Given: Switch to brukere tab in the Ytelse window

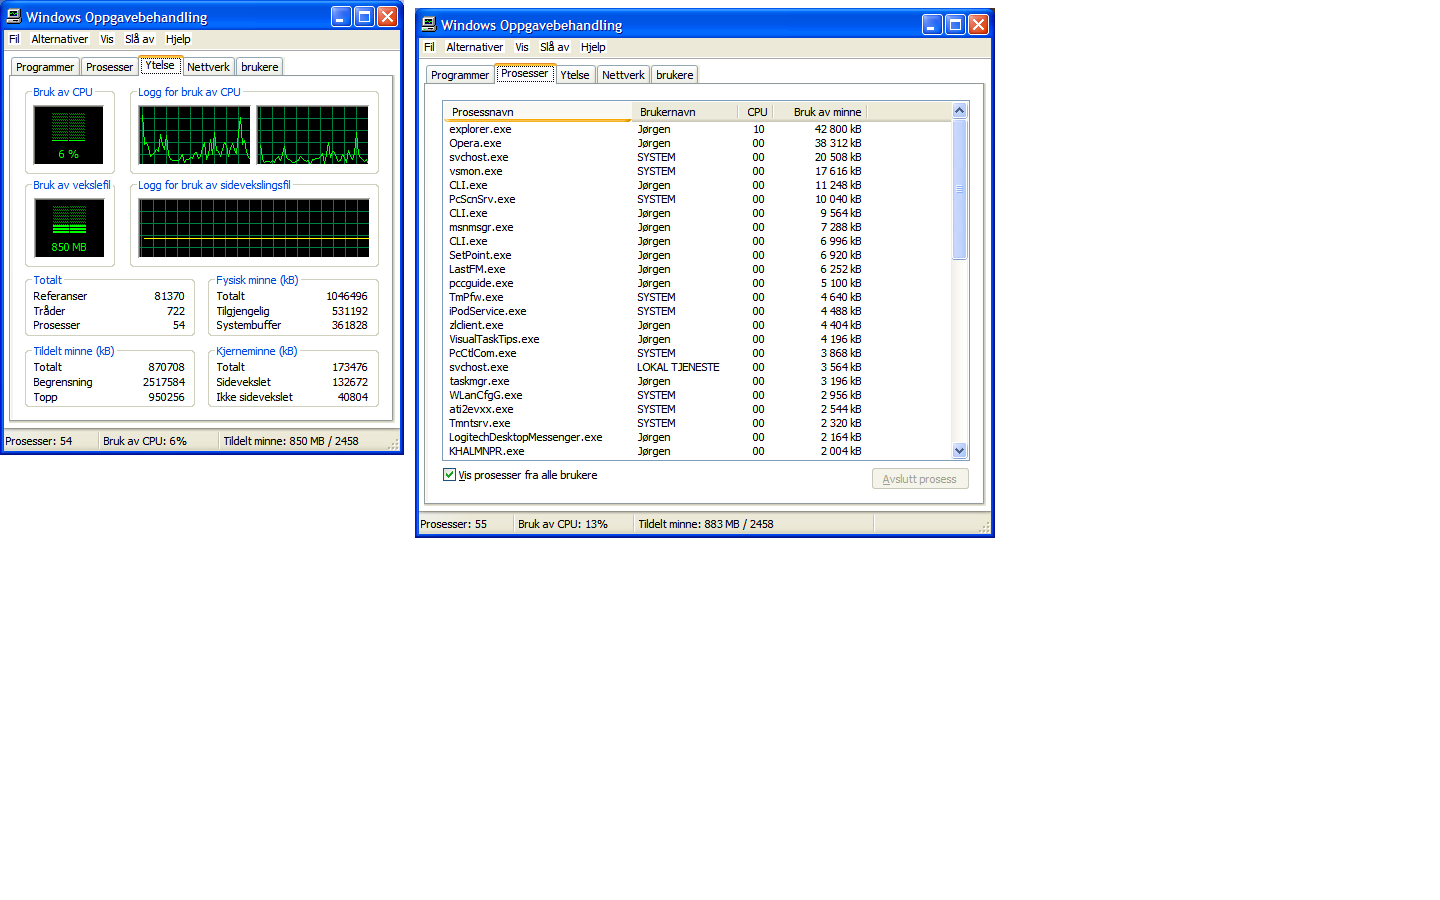Looking at the screenshot, I should (260, 67).
